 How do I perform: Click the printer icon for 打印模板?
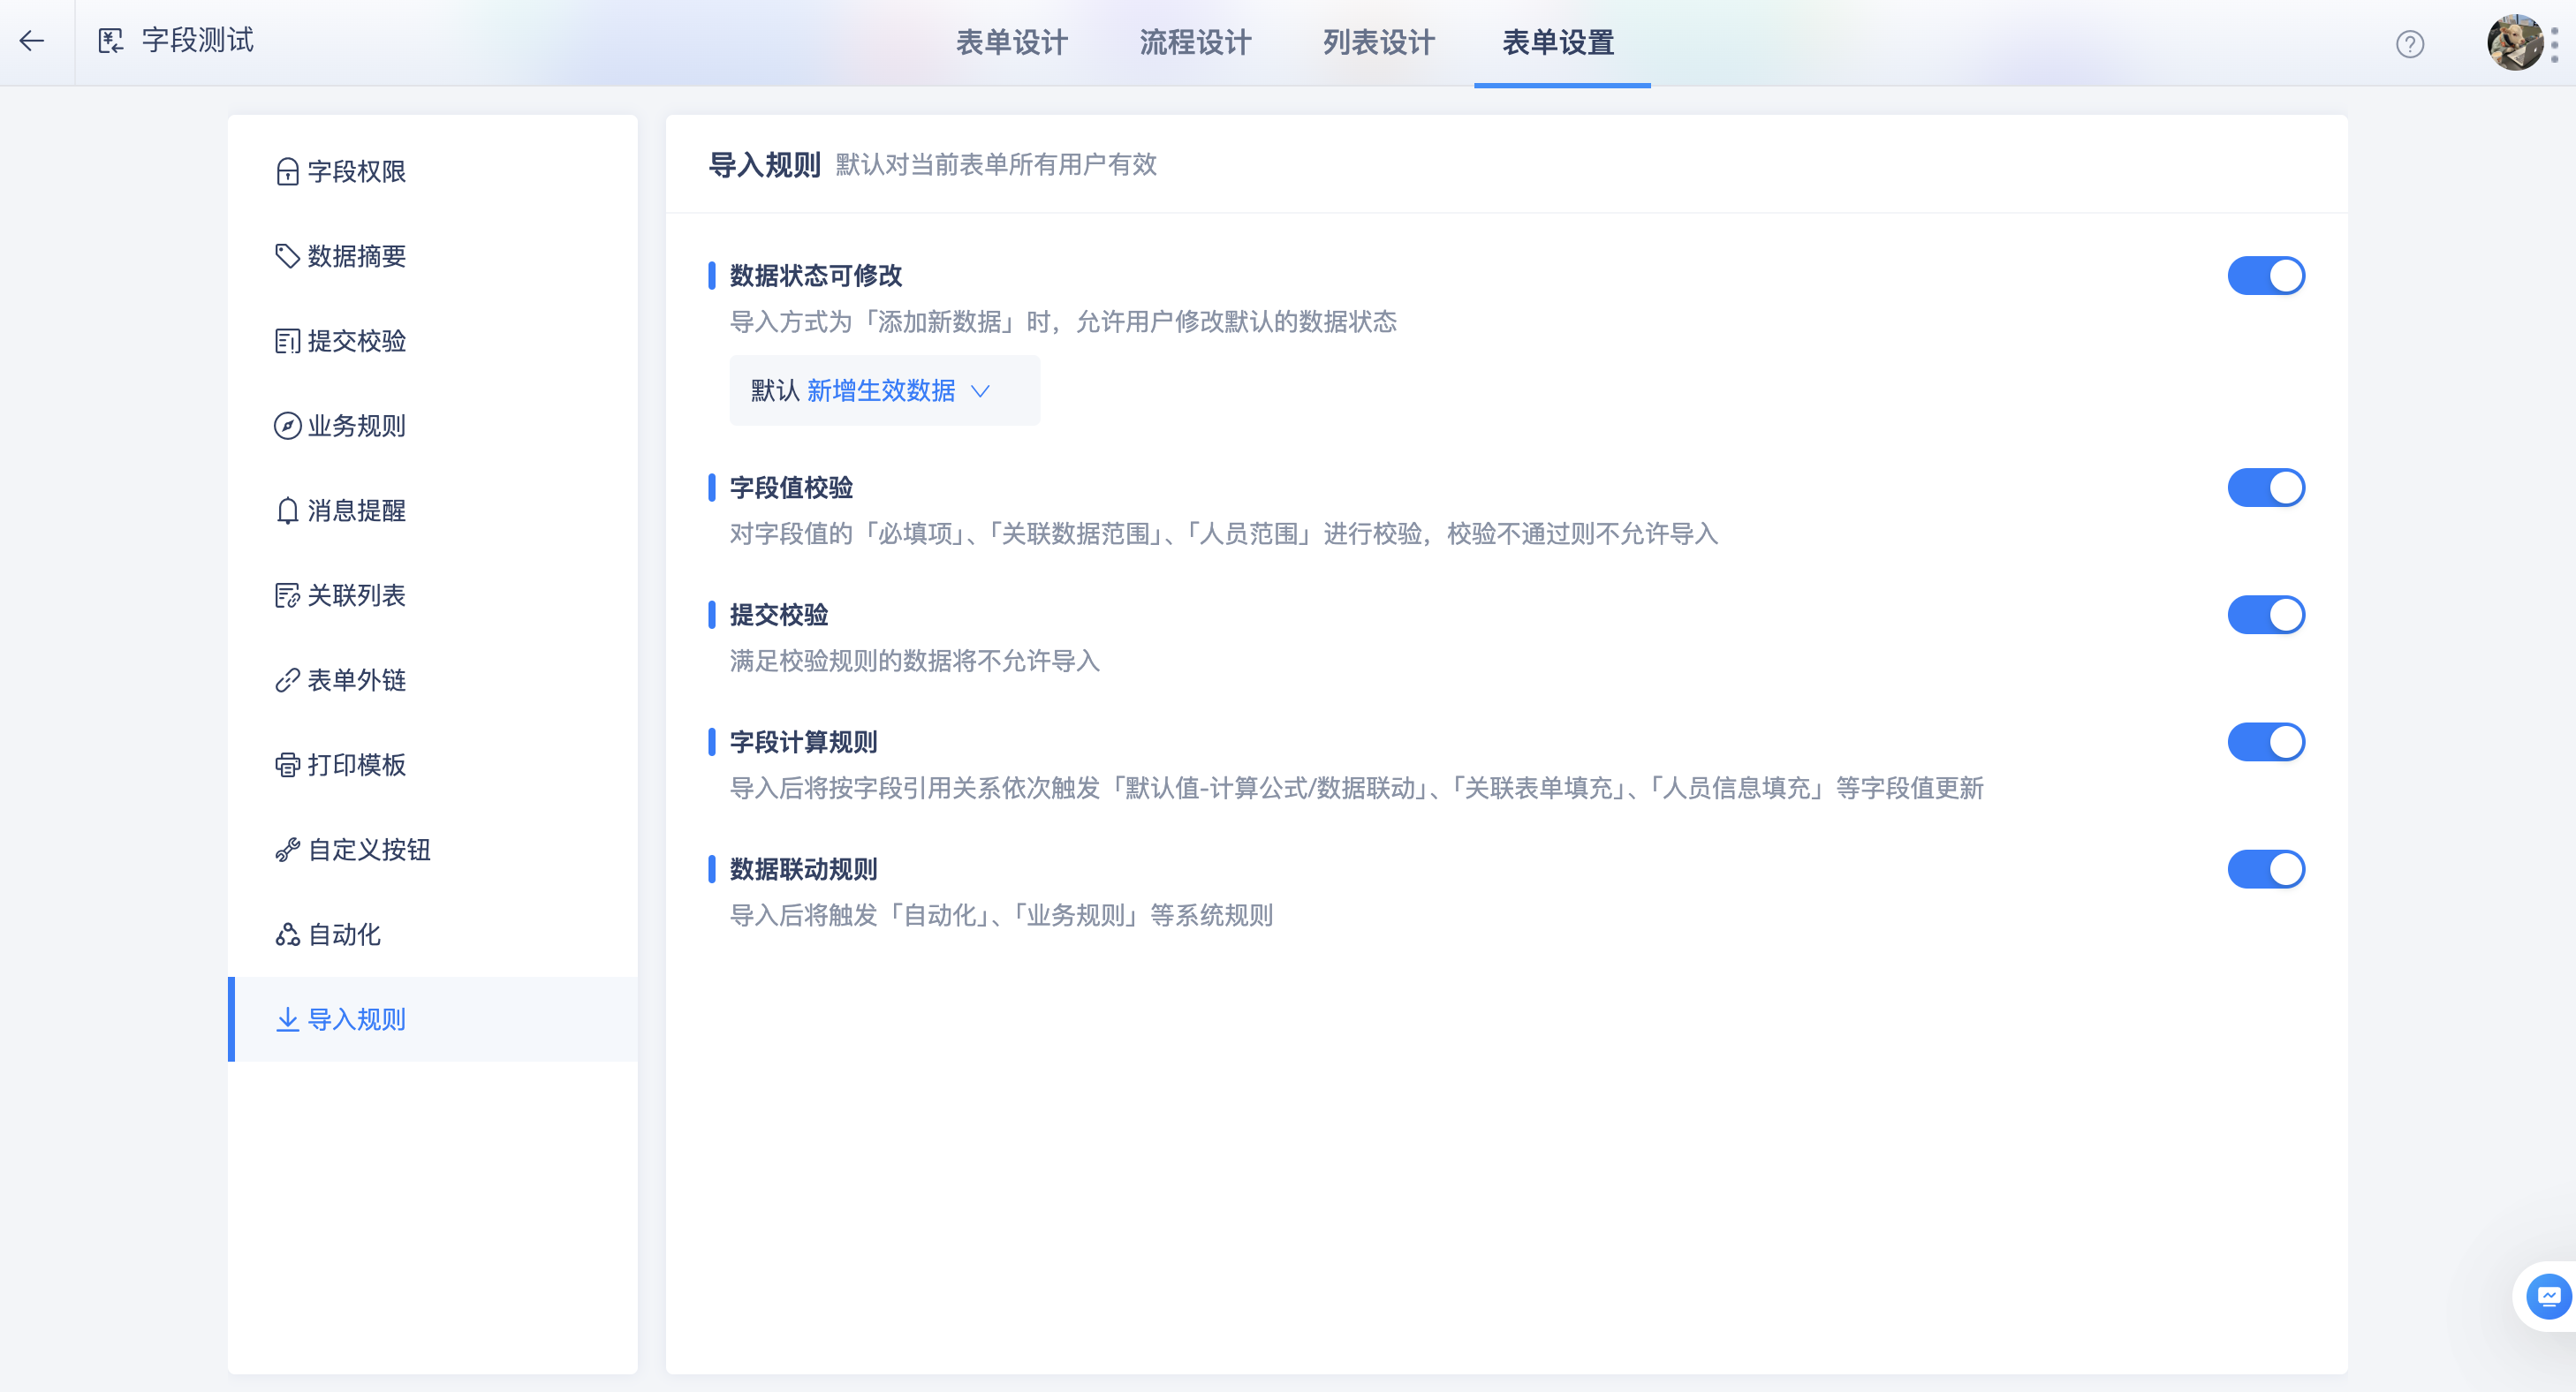coord(287,765)
